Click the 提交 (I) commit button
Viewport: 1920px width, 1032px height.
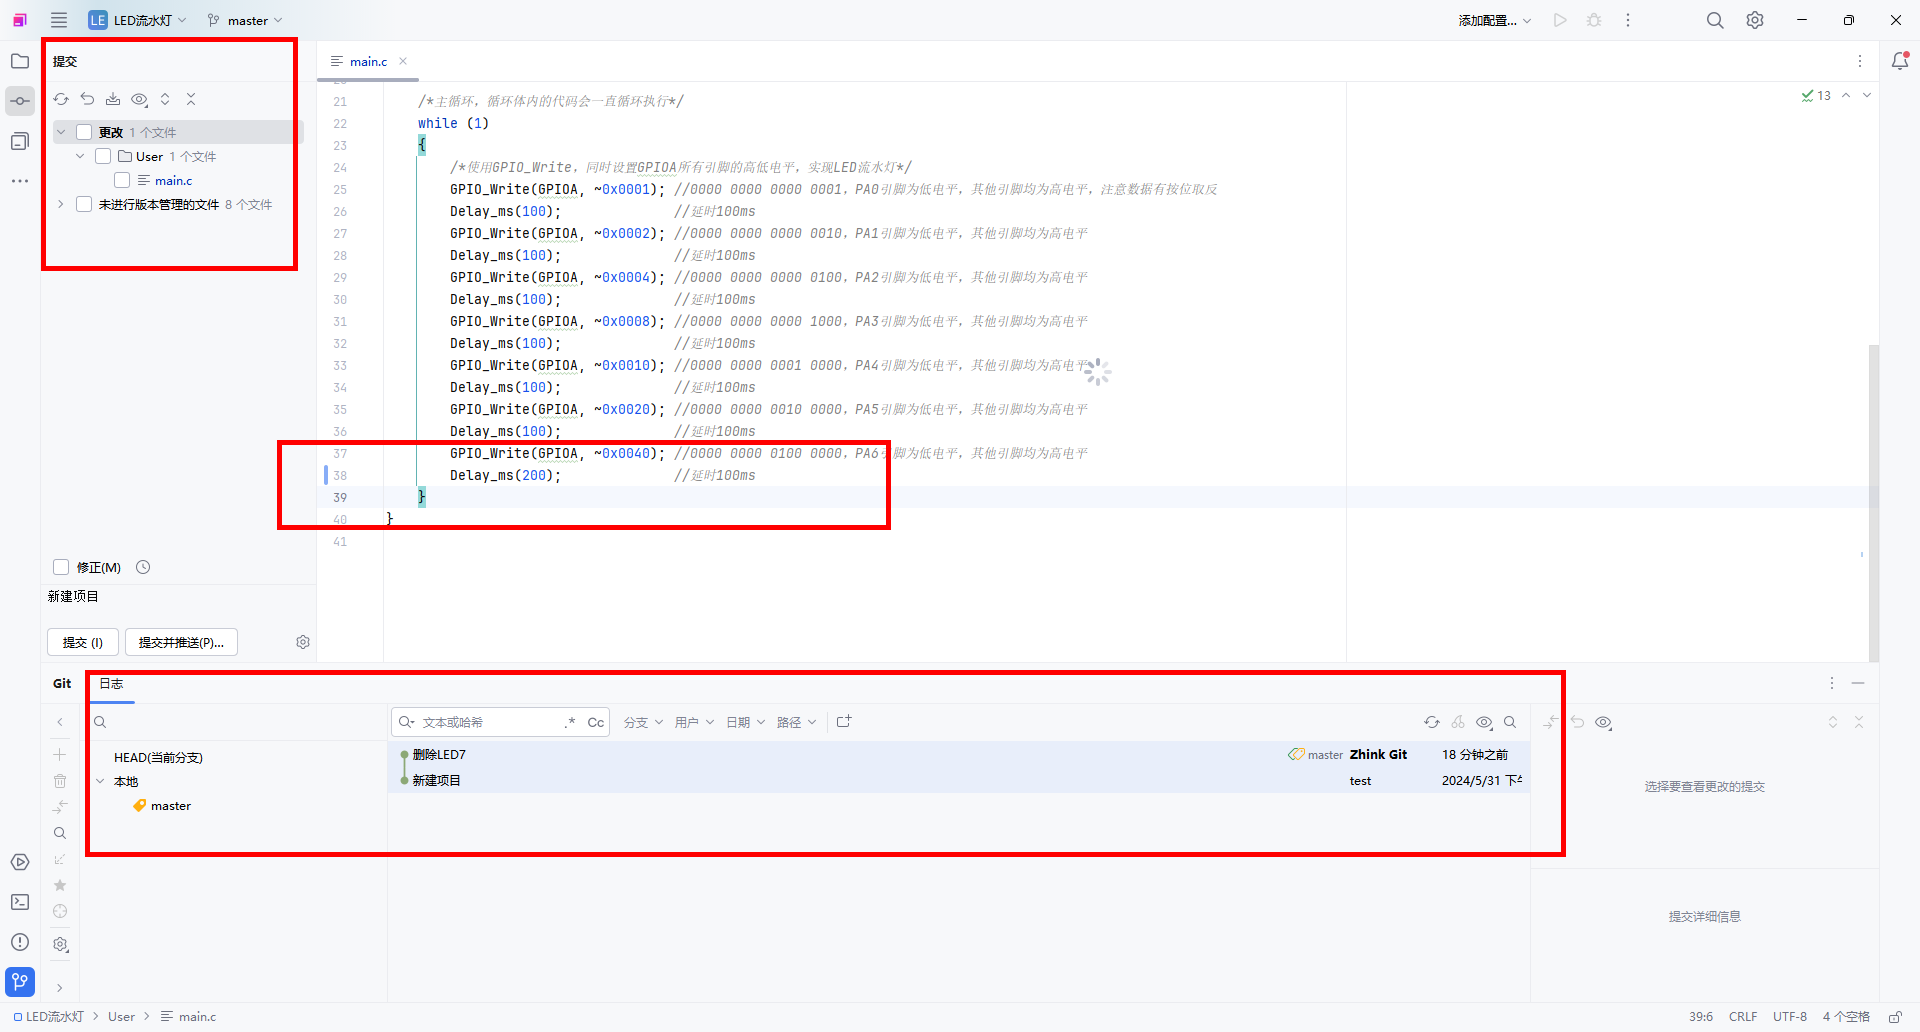[x=82, y=642]
